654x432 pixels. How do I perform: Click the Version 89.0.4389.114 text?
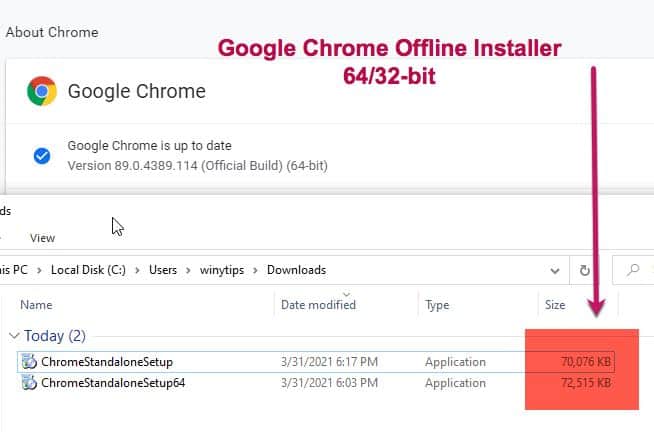(197, 166)
